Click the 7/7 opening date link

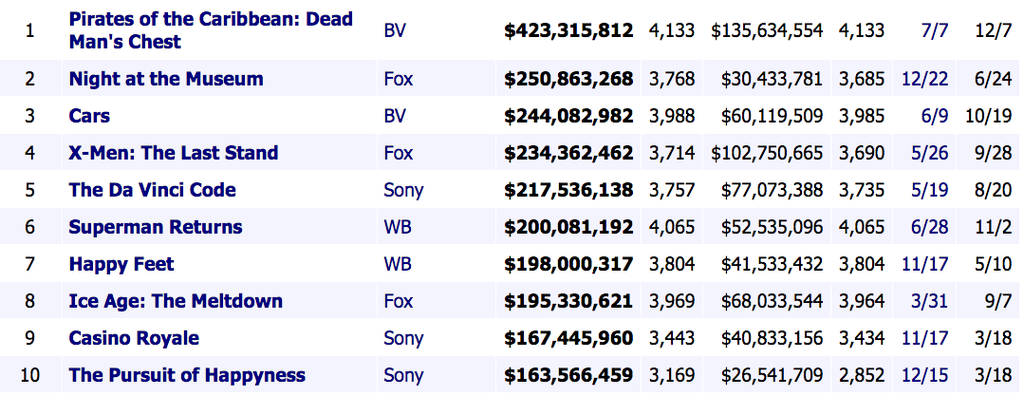(935, 30)
